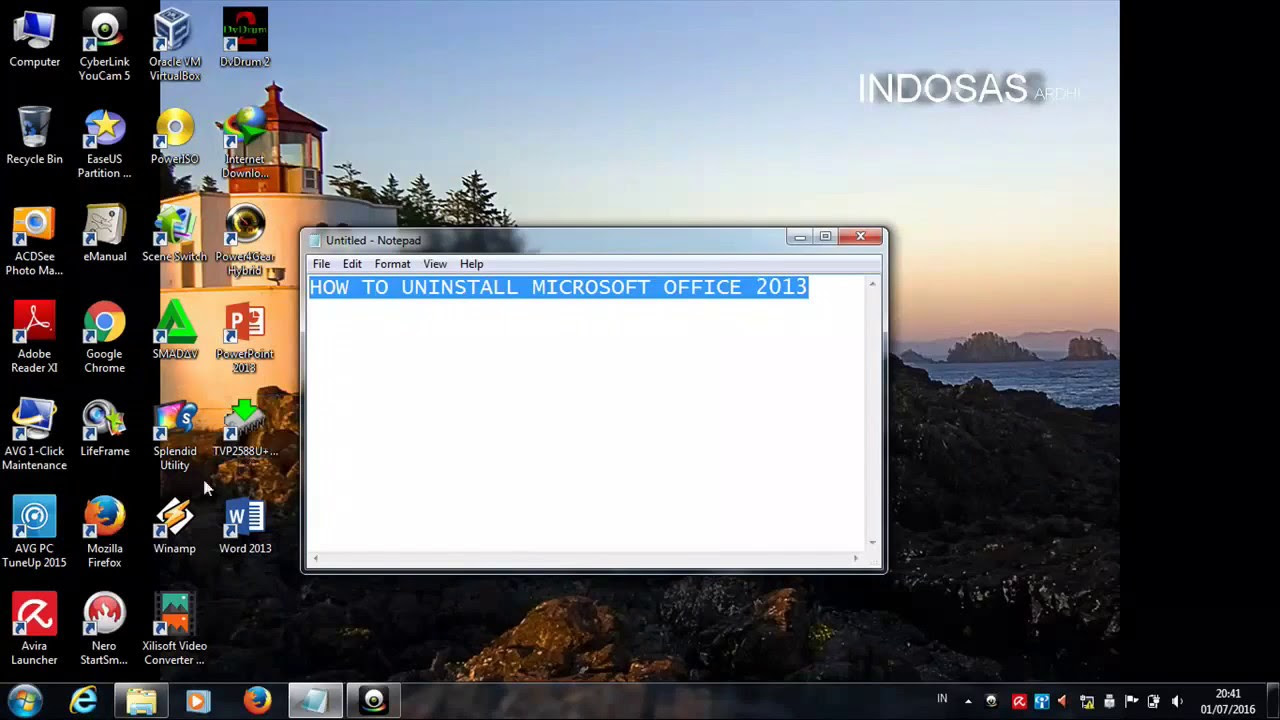
Task: Select Power4Gear Hybrid desktop shortcut
Action: tap(245, 240)
